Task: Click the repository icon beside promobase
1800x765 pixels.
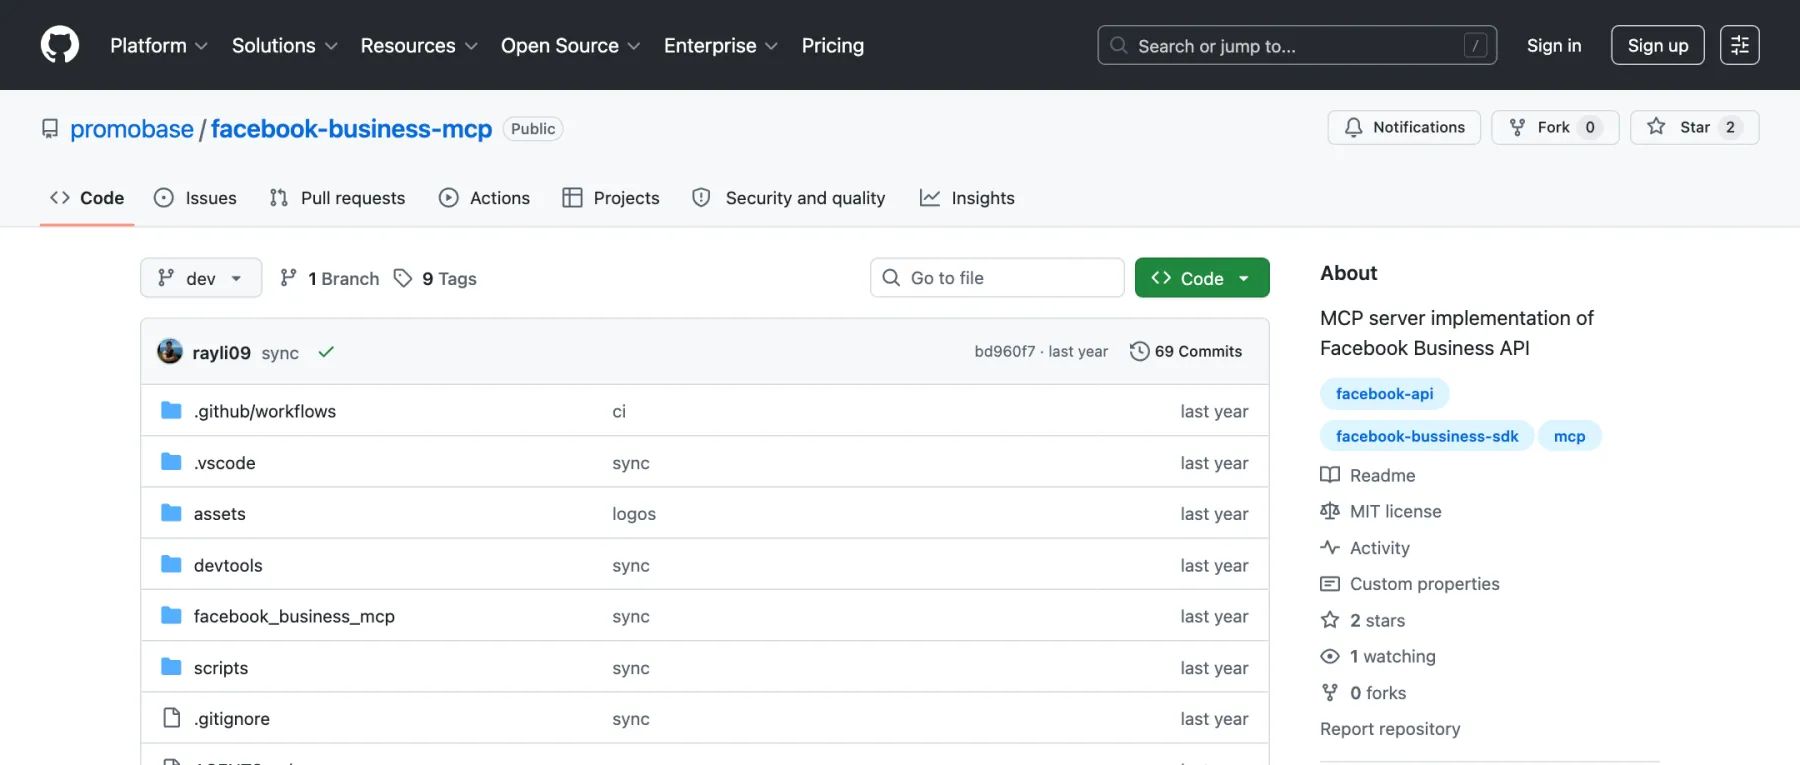Action: coord(50,129)
